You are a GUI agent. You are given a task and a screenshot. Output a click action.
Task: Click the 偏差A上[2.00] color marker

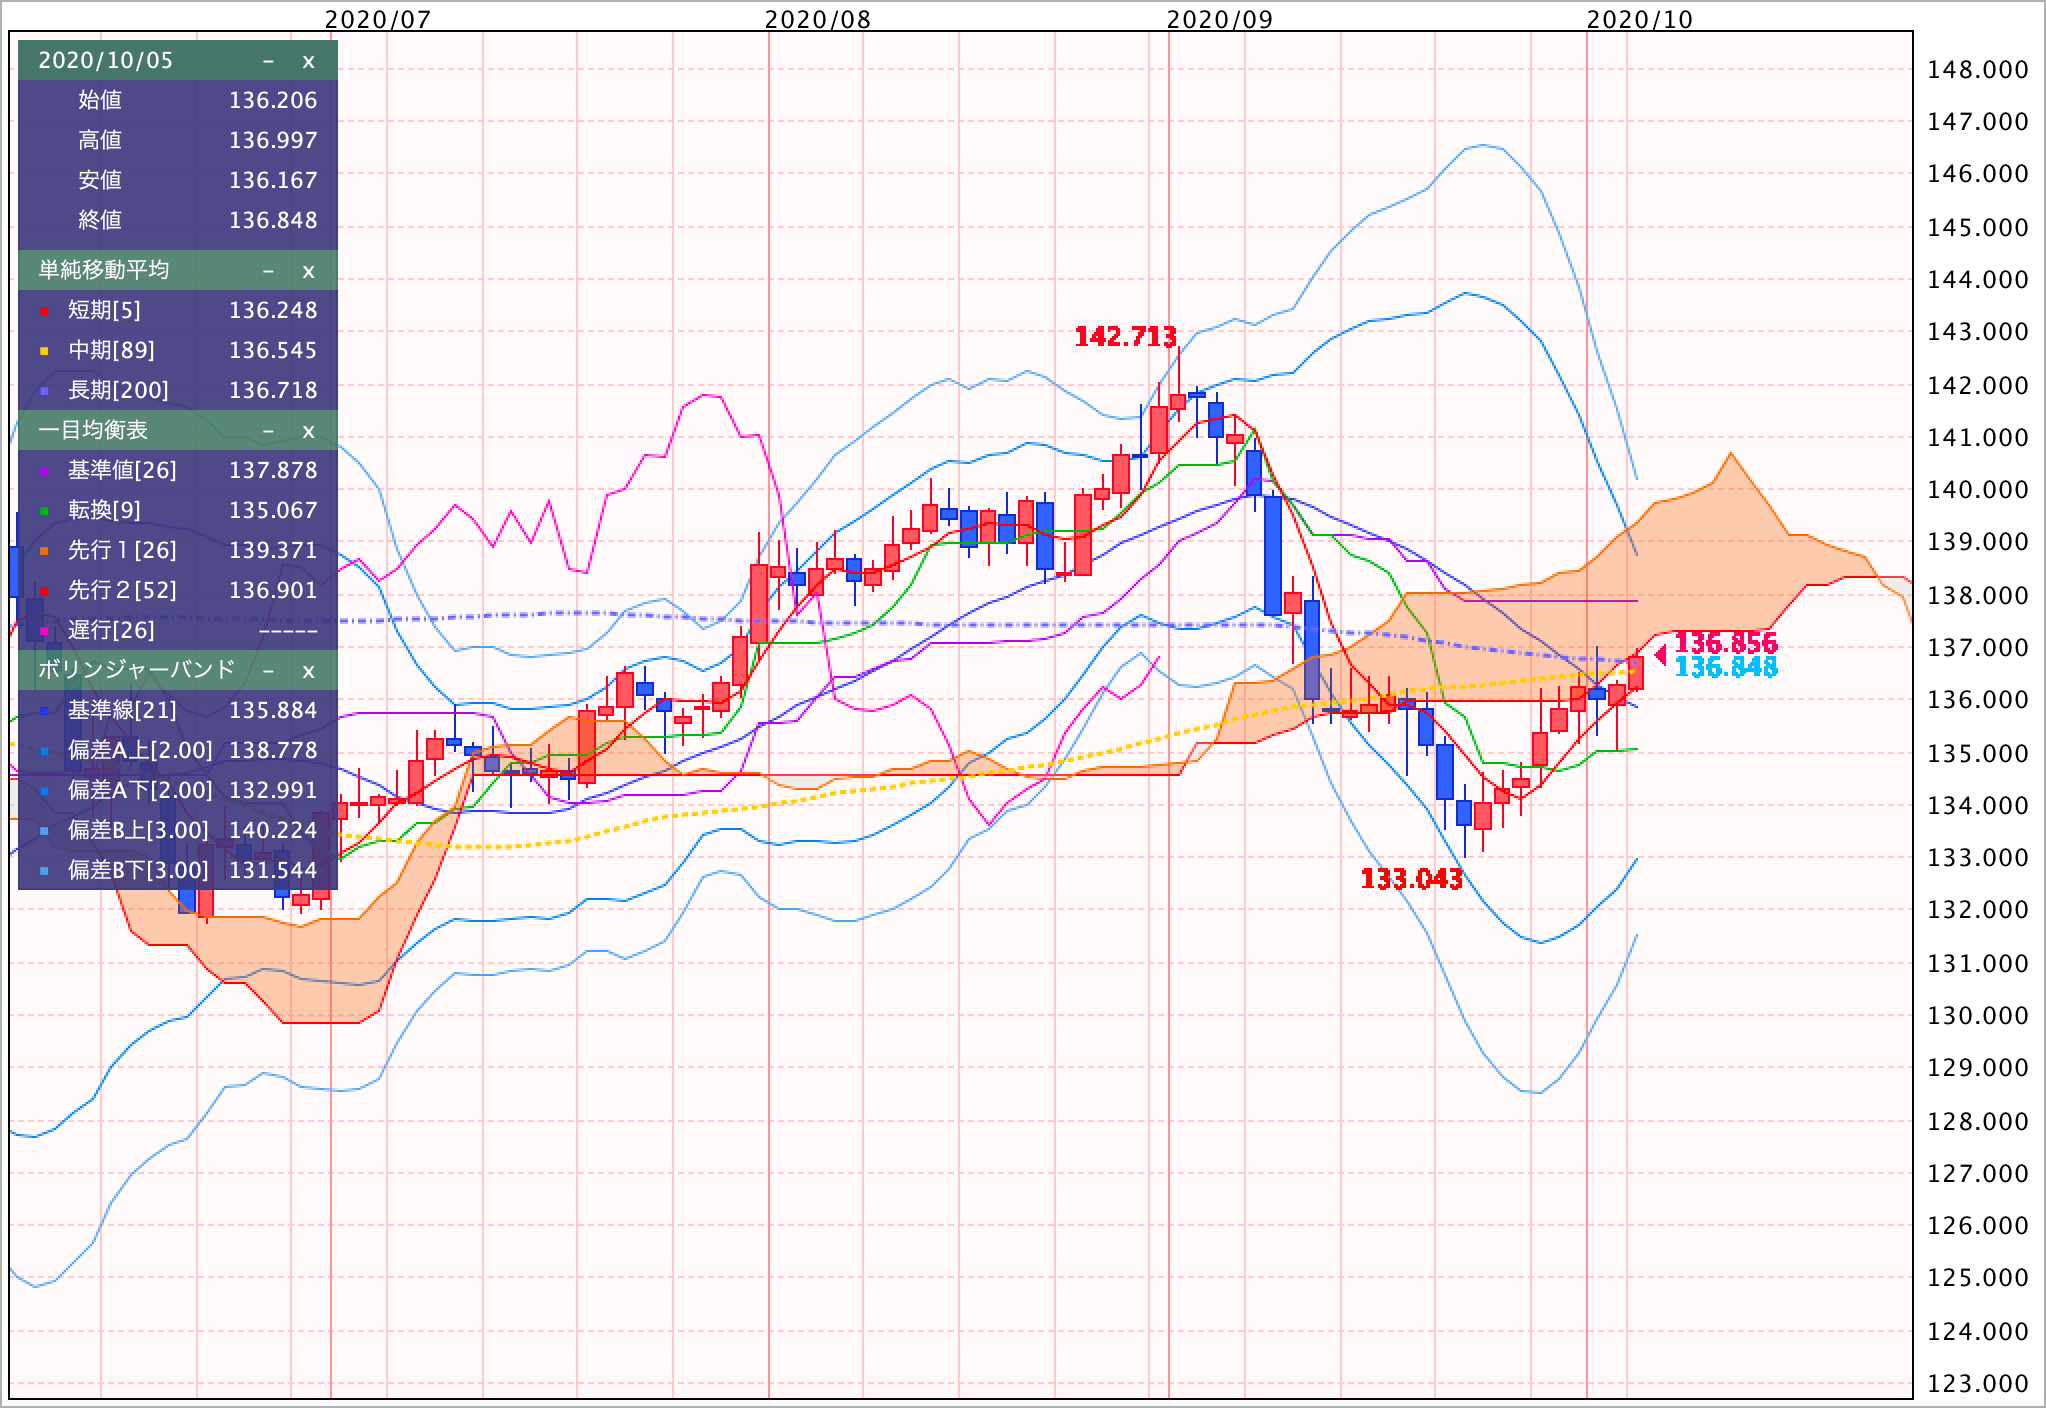pos(44,752)
